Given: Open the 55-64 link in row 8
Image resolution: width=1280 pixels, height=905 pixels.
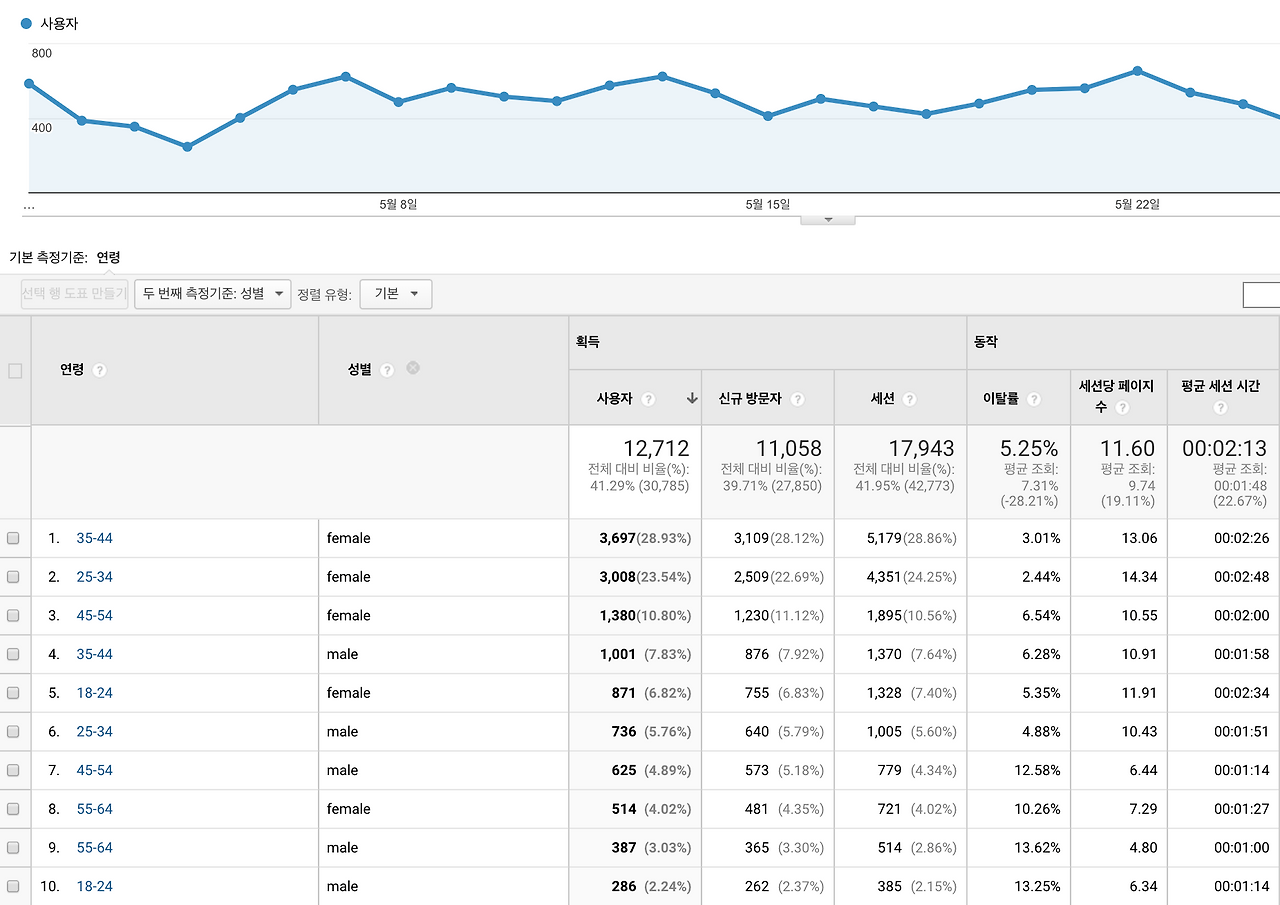Looking at the screenshot, I should pyautogui.click(x=95, y=809).
